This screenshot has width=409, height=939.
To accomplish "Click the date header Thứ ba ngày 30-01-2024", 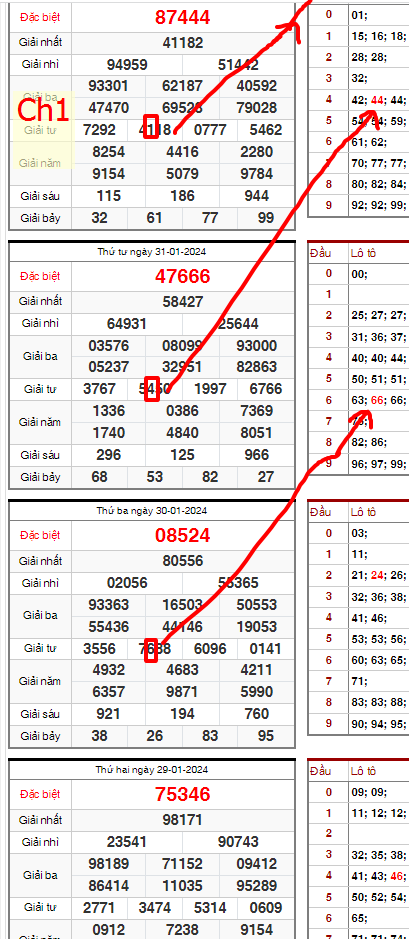I will coord(152,511).
